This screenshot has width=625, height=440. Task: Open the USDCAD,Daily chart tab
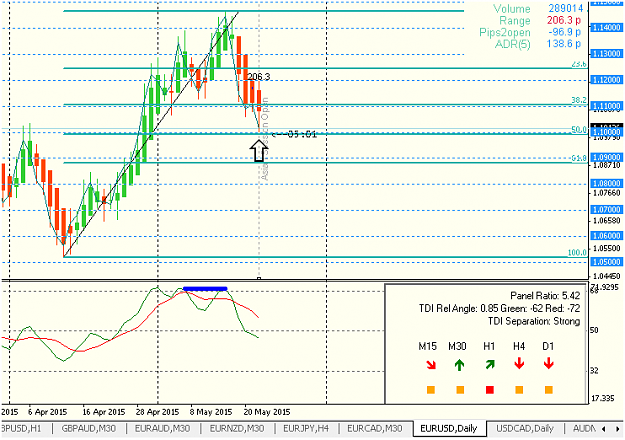tap(525, 428)
